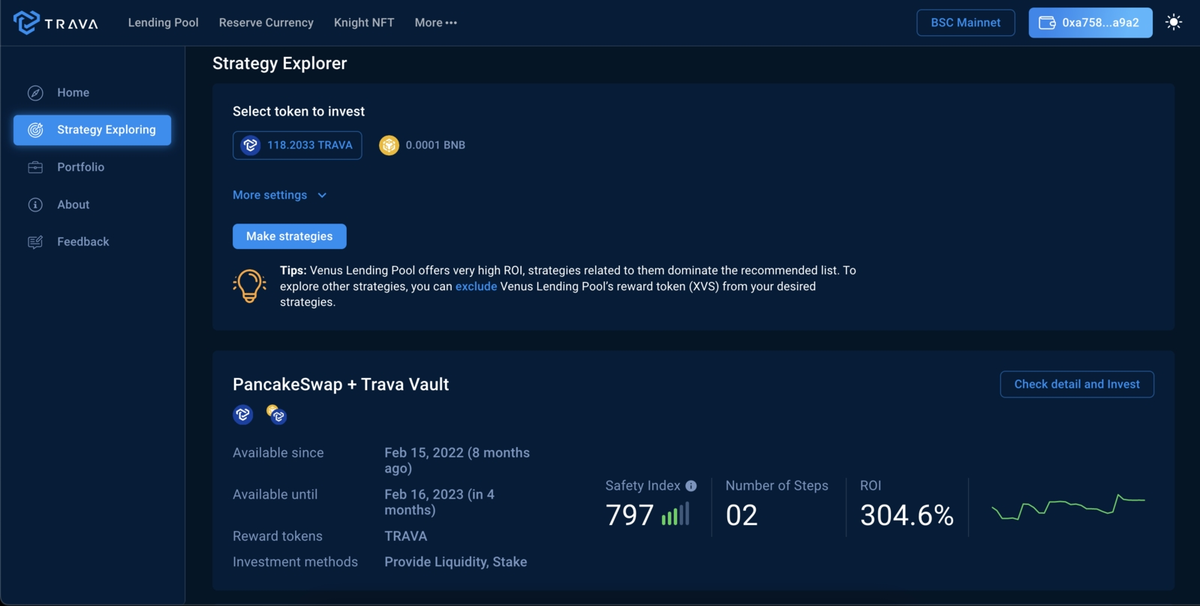Click wallet icon in address button

click(1047, 23)
